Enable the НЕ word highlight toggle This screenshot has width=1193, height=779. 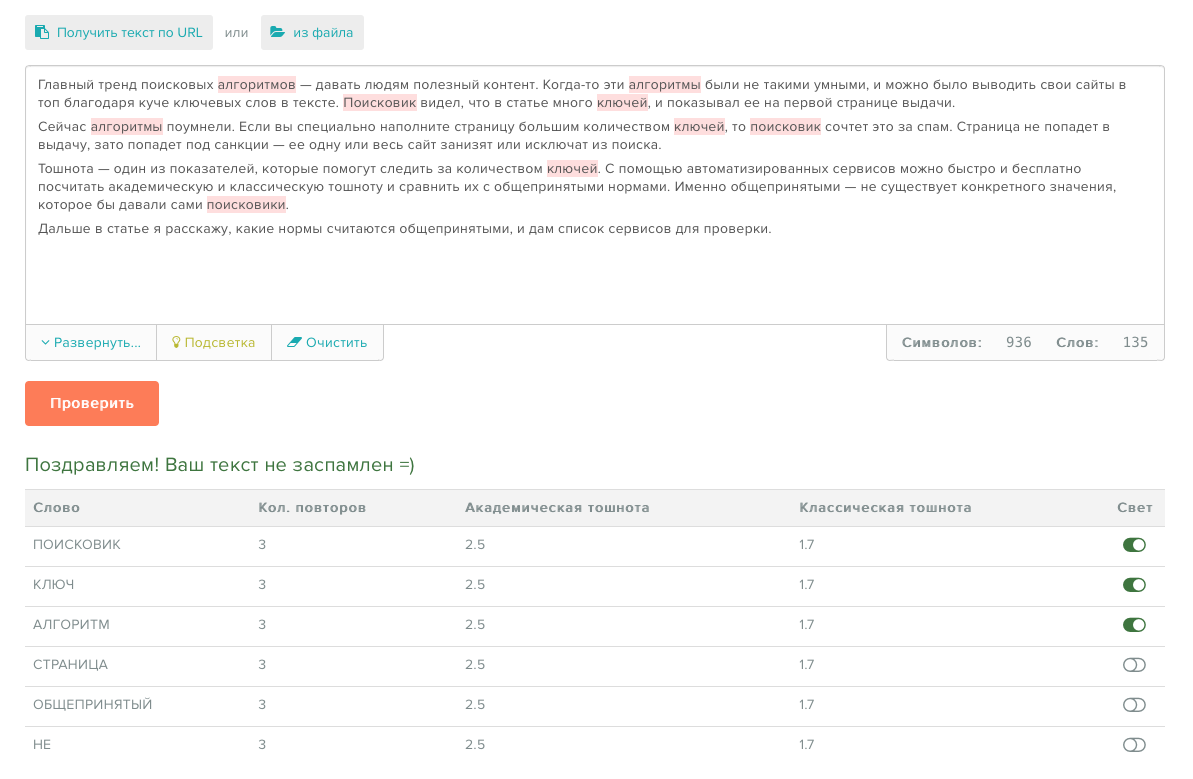[1134, 745]
